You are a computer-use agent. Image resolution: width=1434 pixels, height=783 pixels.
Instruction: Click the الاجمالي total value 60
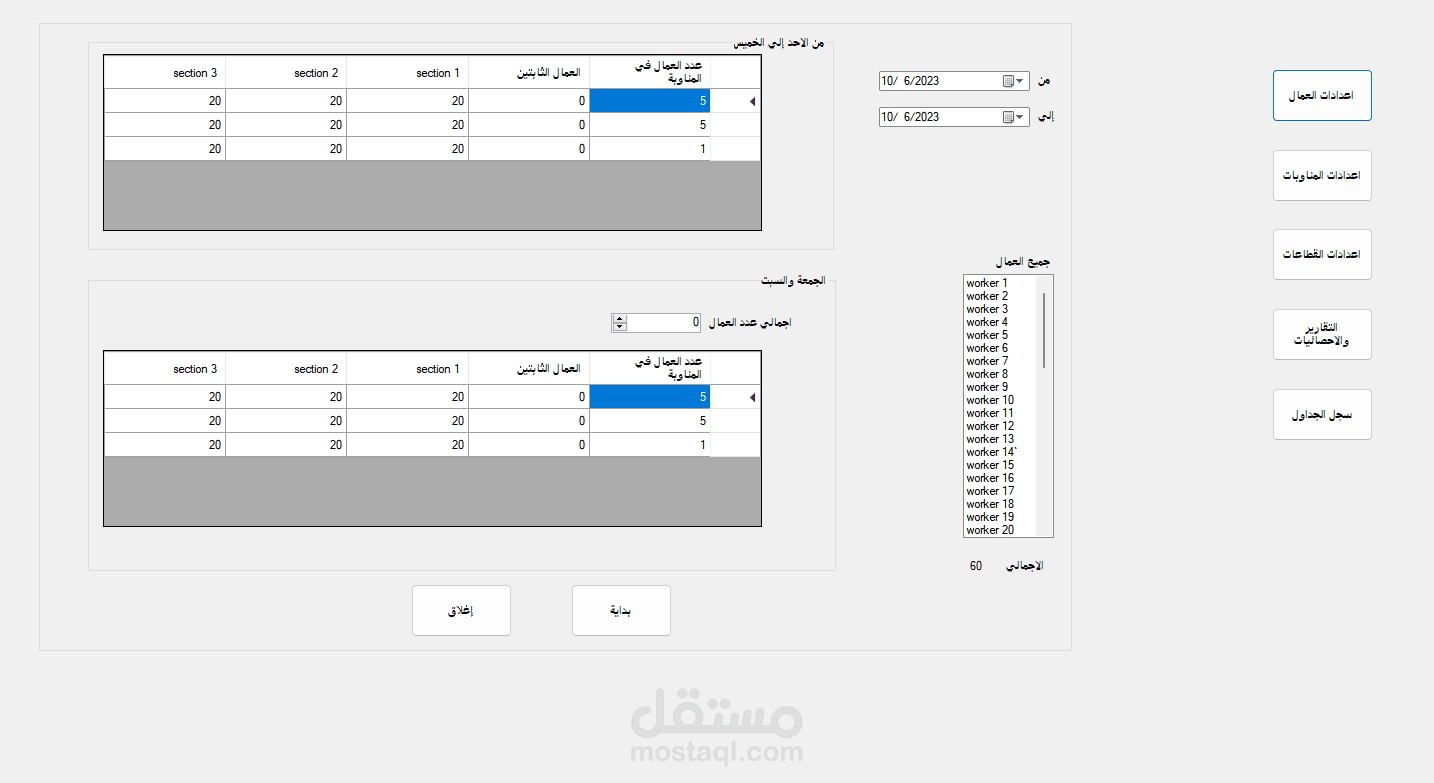(976, 566)
